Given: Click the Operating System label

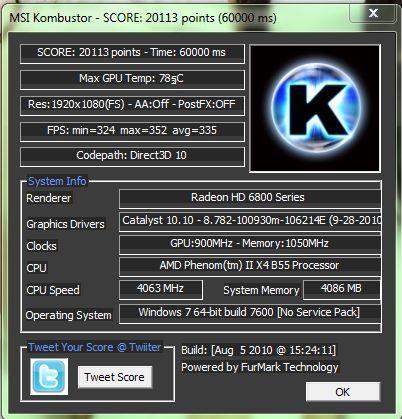Looking at the screenshot, I should click(69, 315).
